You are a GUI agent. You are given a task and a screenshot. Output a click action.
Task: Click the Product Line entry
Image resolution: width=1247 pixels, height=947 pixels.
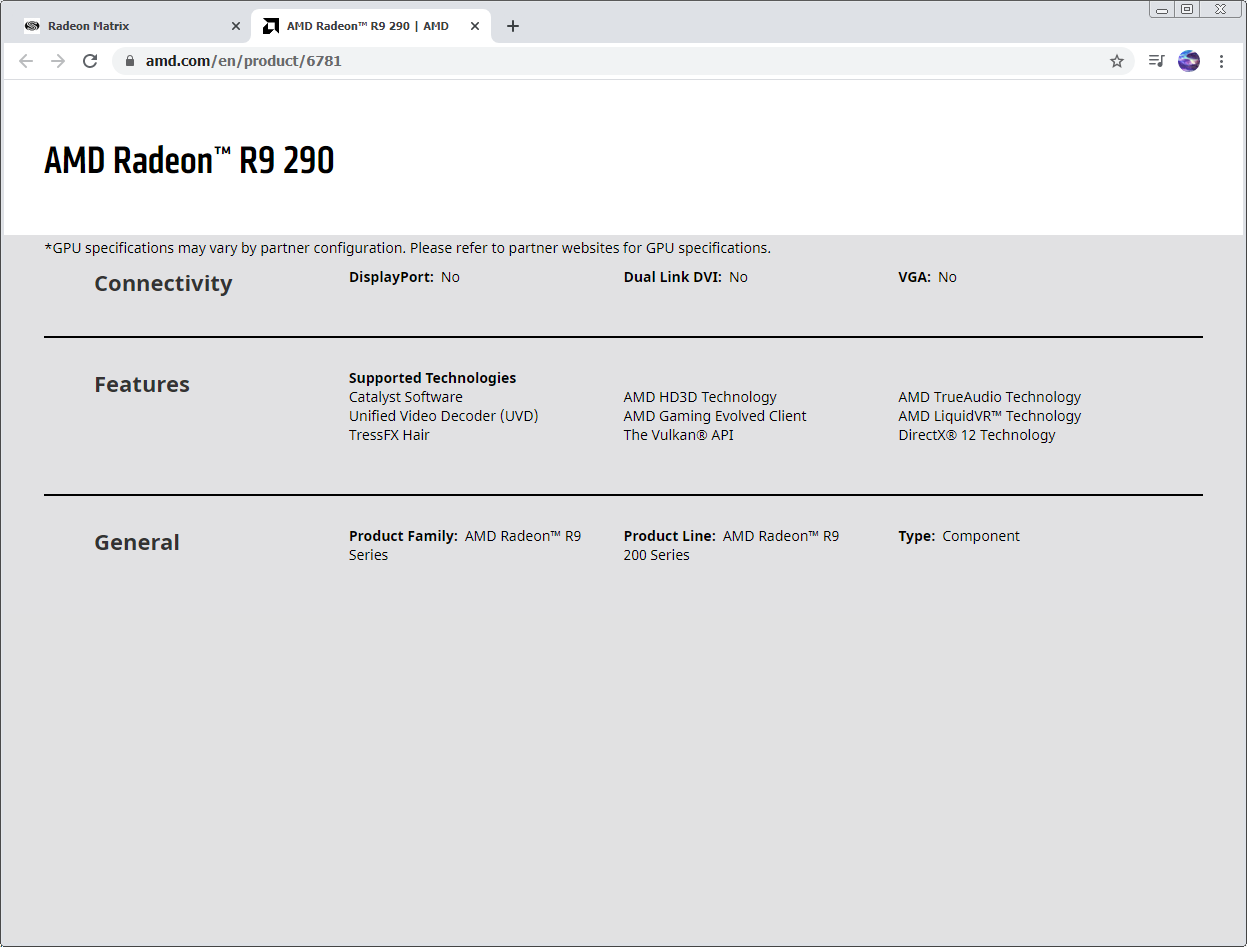732,545
